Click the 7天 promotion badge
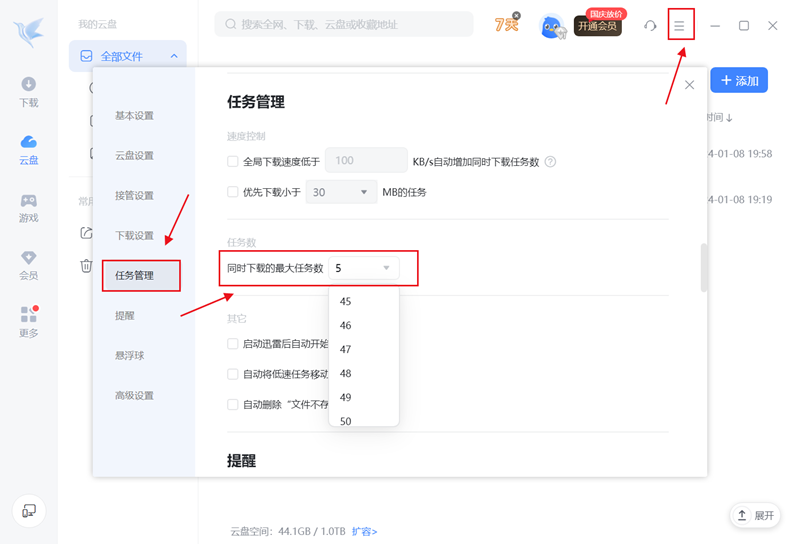Screen dimensions: 800x544 [x=506, y=24]
